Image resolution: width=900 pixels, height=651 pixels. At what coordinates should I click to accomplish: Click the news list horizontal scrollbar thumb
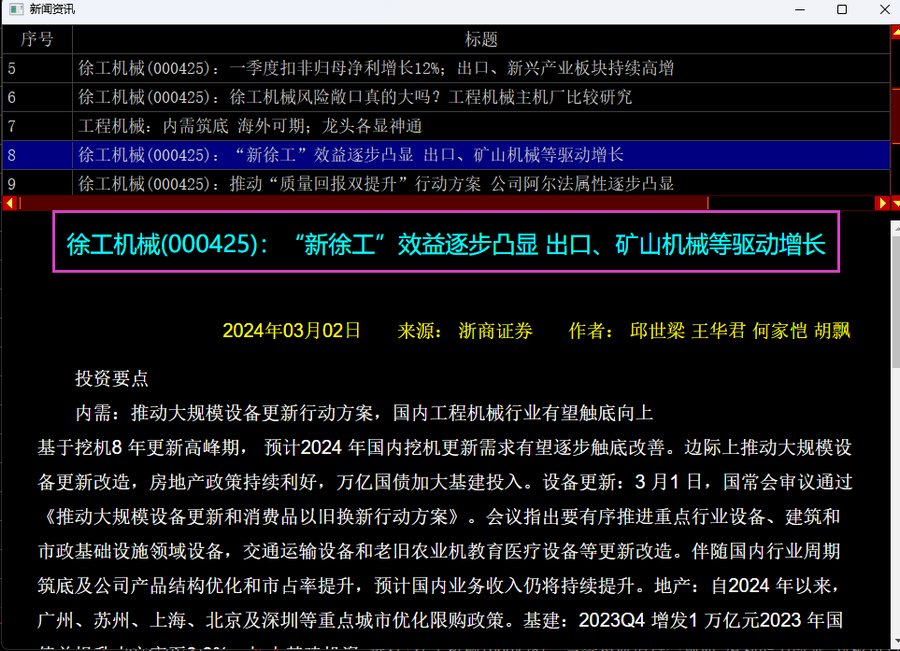pyautogui.click(x=360, y=203)
